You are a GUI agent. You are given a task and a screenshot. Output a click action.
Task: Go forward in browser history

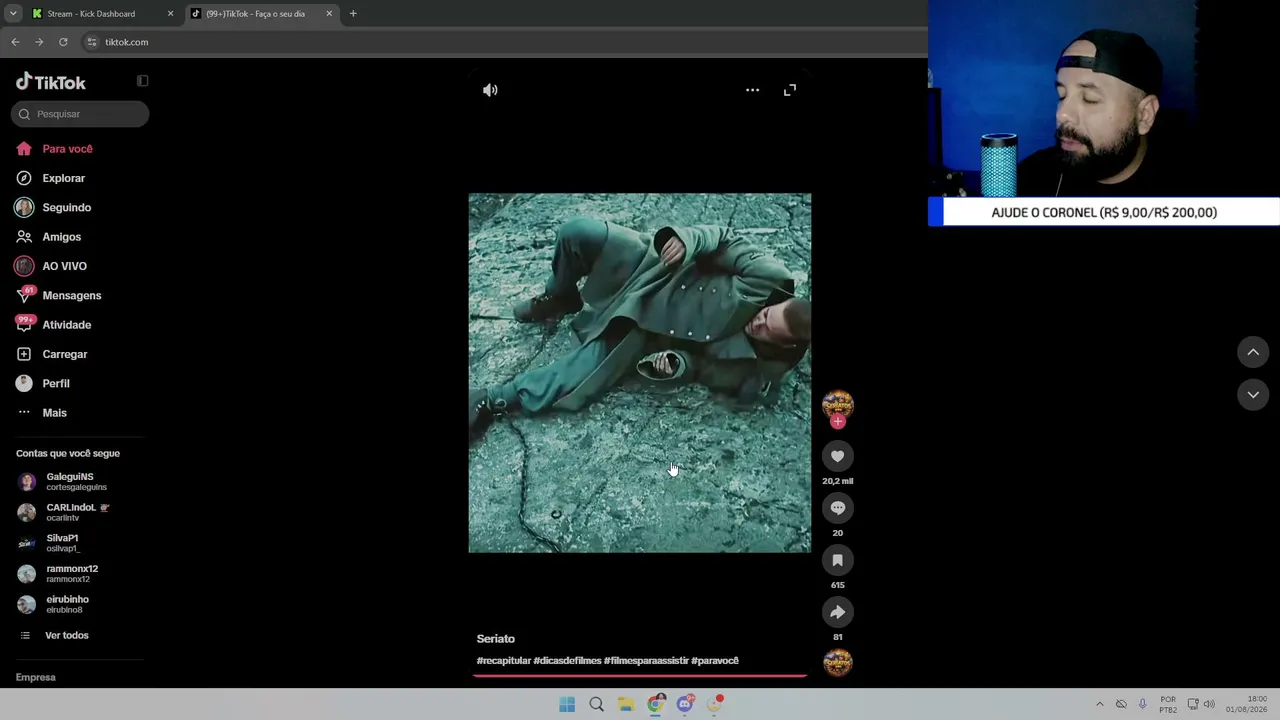tap(39, 42)
